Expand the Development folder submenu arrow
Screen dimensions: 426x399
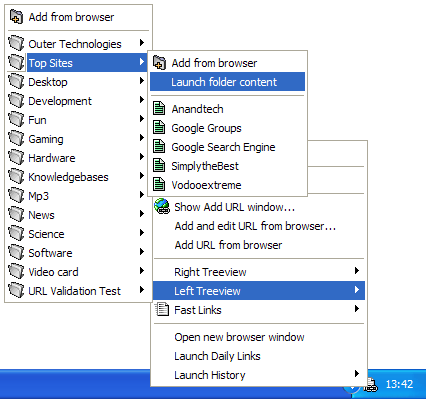click(x=142, y=99)
